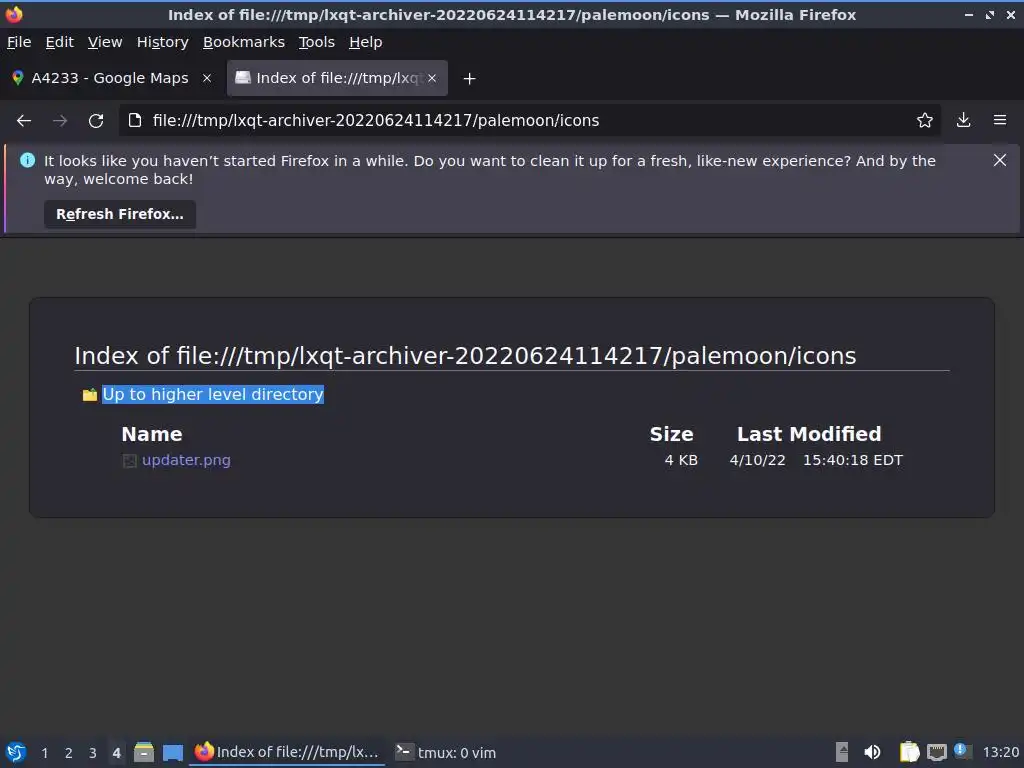Switch to virtual desktop 2

point(69,753)
